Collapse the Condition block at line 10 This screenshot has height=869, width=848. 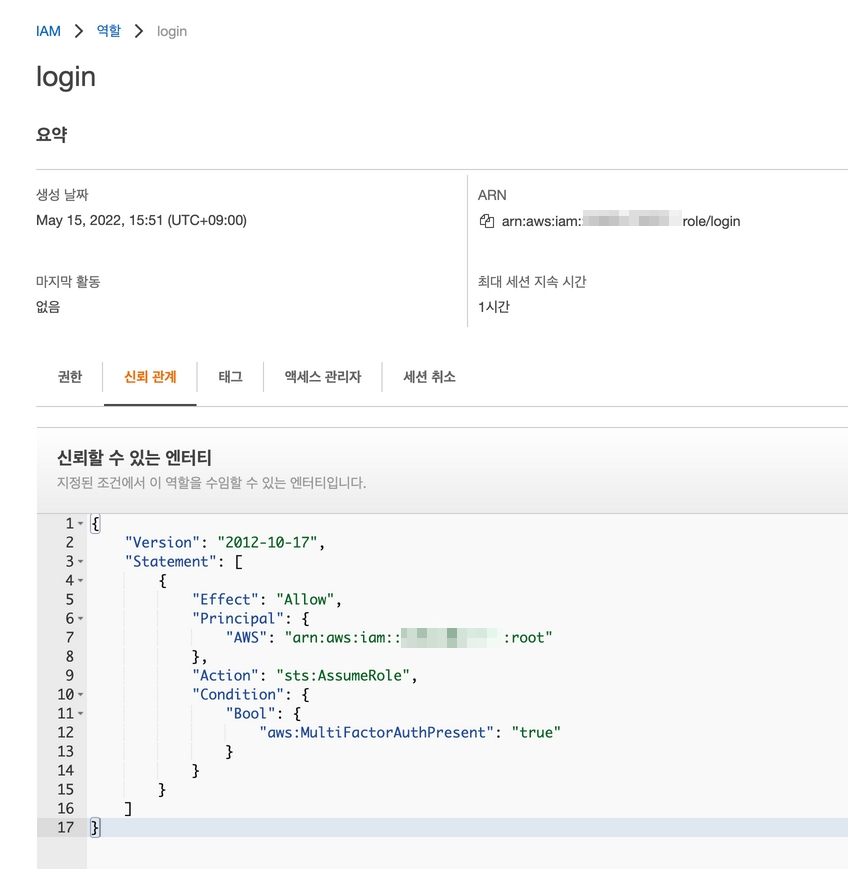[x=80, y=695]
